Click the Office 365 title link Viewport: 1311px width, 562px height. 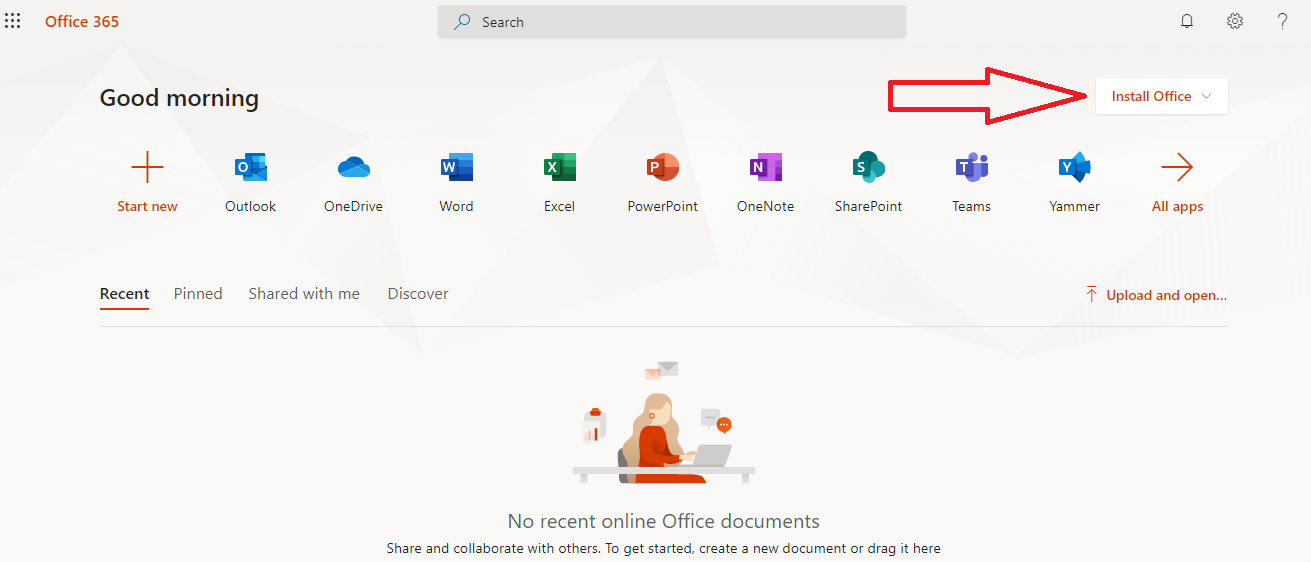82,21
